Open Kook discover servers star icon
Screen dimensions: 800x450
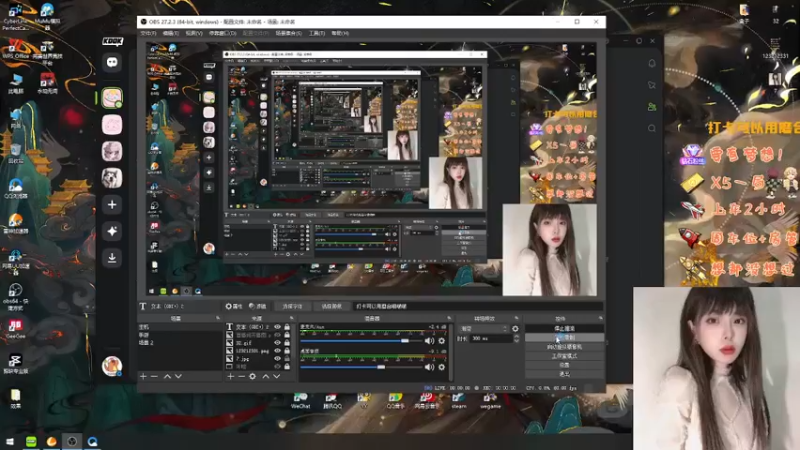[112, 231]
